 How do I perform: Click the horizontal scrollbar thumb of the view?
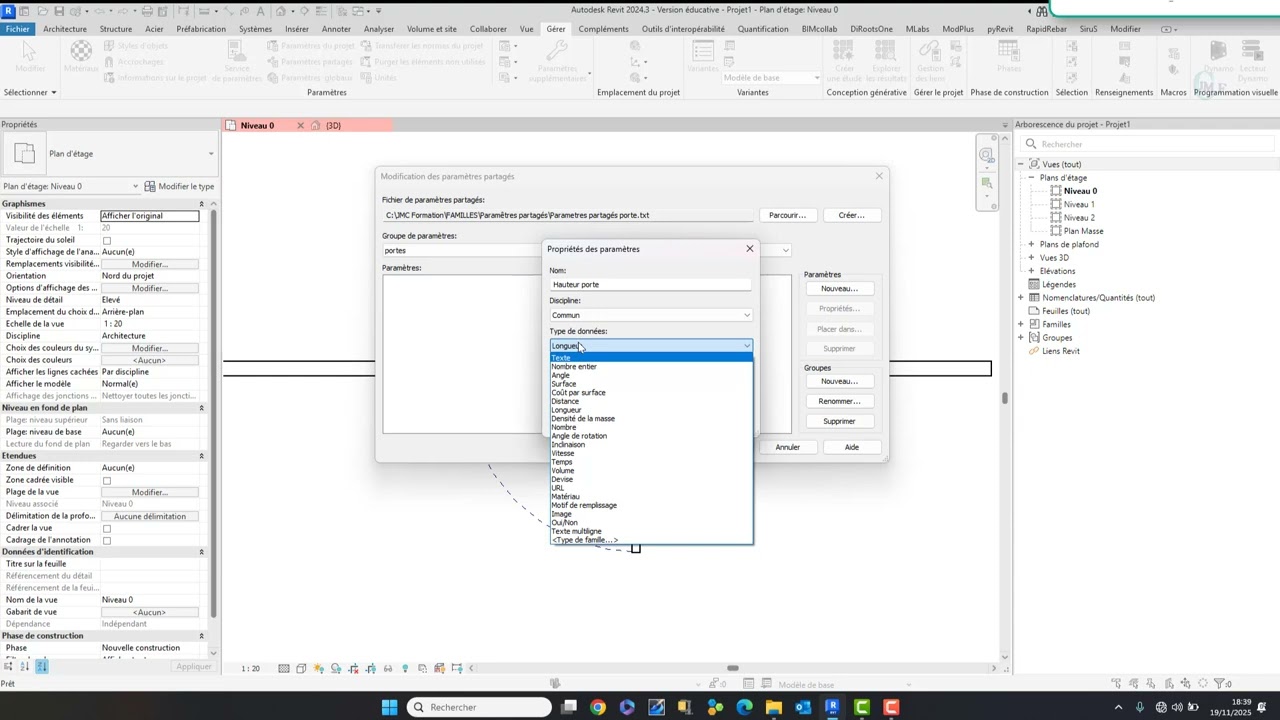[x=732, y=668]
